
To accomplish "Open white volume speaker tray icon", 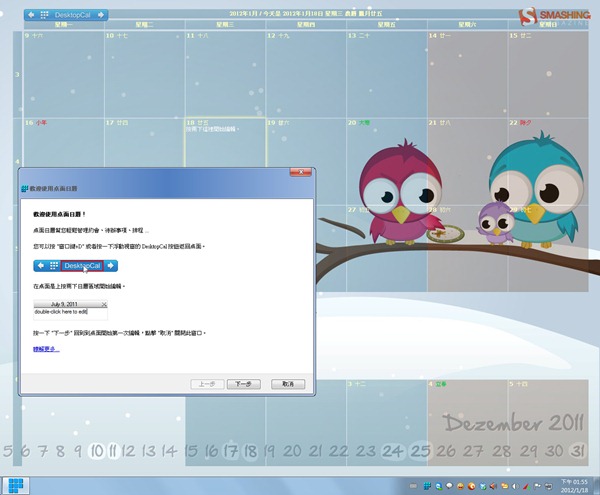I will (515, 486).
